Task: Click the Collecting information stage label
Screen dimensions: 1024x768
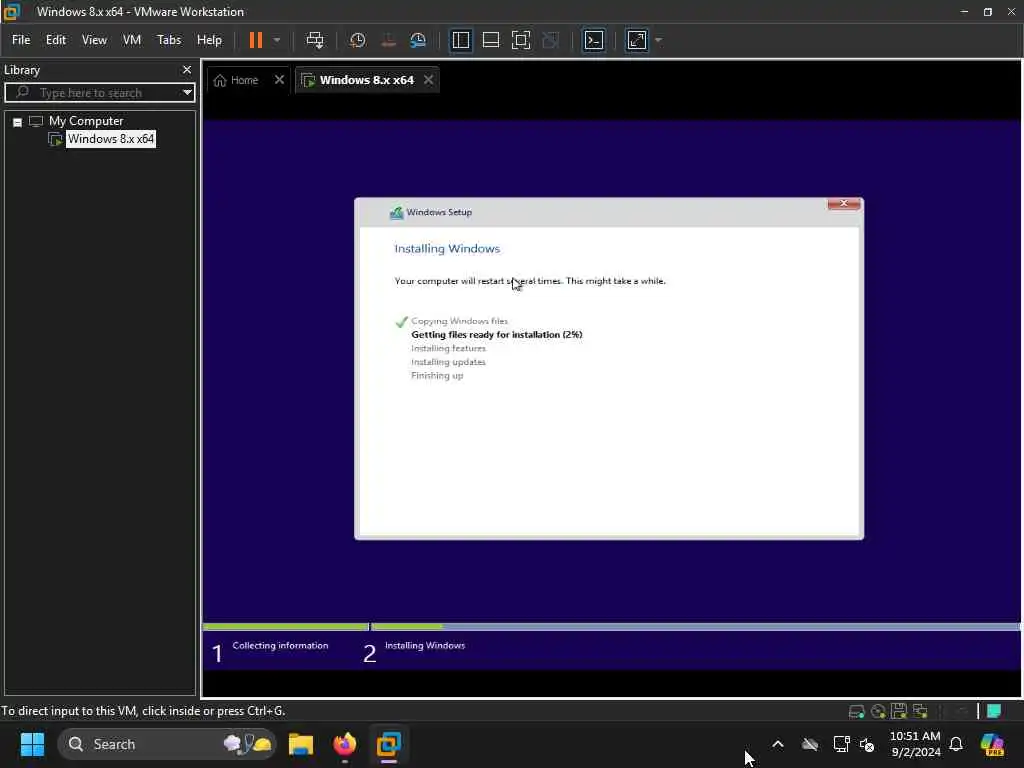Action: click(x=280, y=645)
